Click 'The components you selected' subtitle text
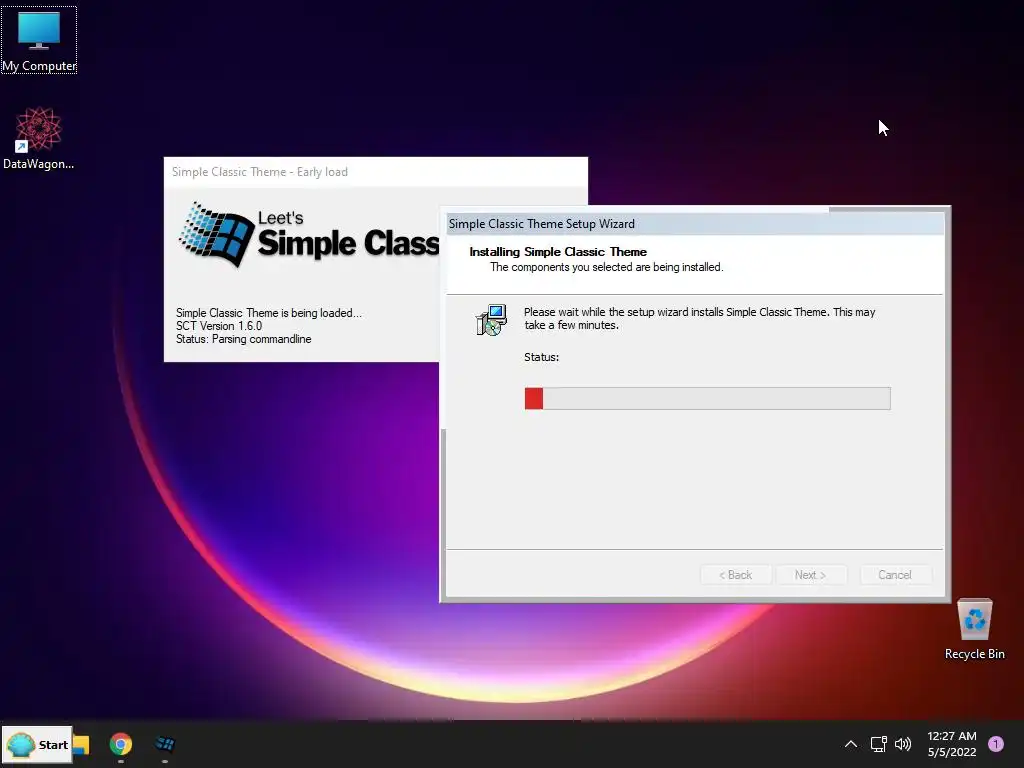 [607, 267]
